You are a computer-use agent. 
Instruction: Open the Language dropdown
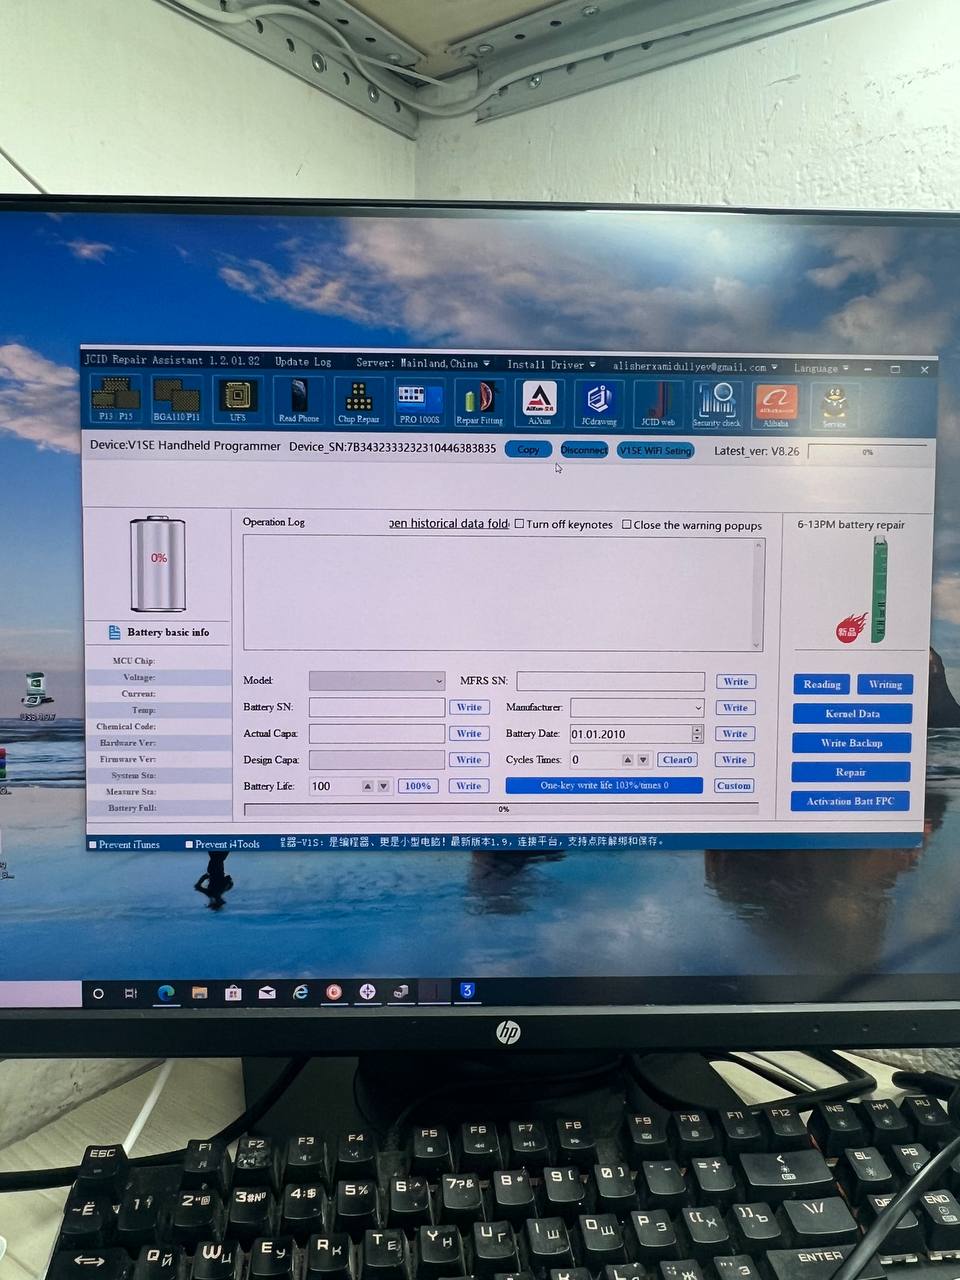[821, 368]
